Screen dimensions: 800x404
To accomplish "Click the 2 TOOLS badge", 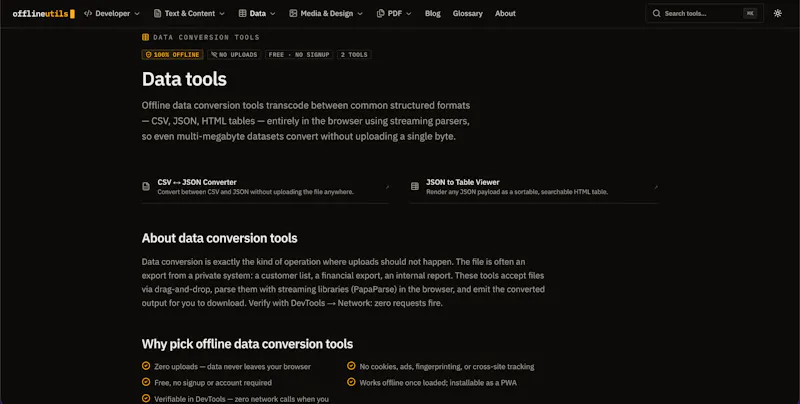I will tap(354, 55).
